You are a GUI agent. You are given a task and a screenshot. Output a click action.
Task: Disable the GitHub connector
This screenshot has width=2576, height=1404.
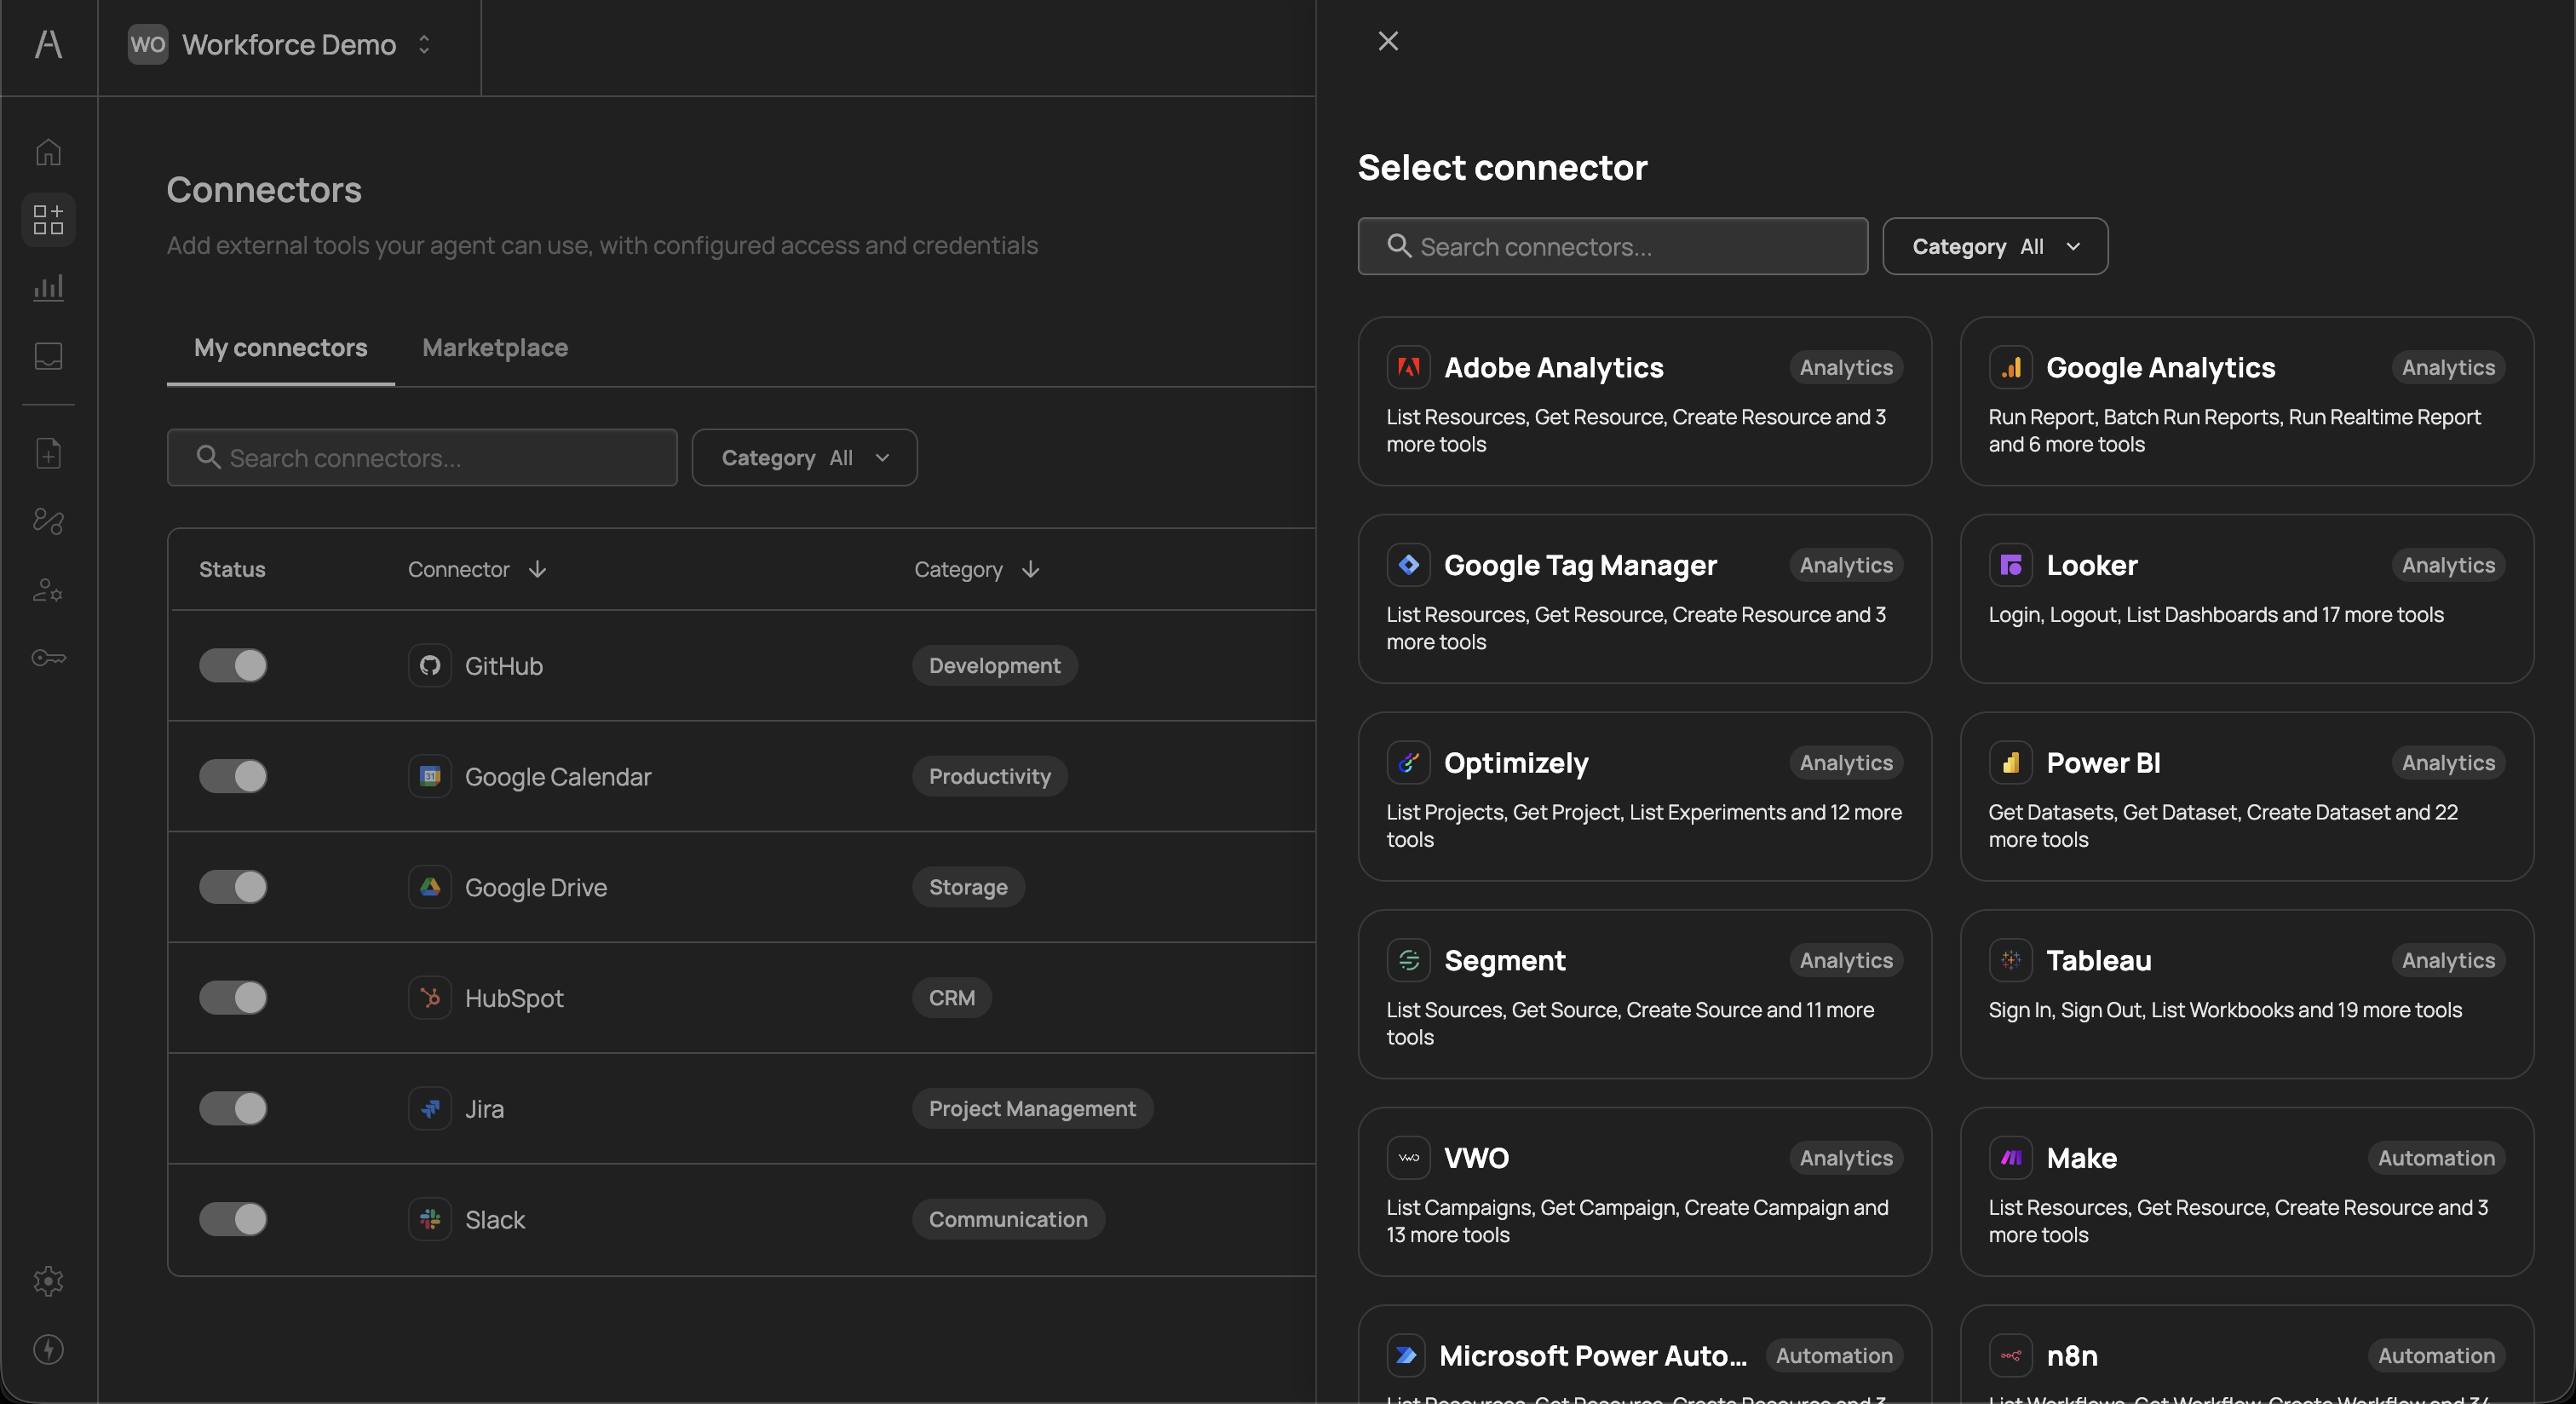[233, 666]
